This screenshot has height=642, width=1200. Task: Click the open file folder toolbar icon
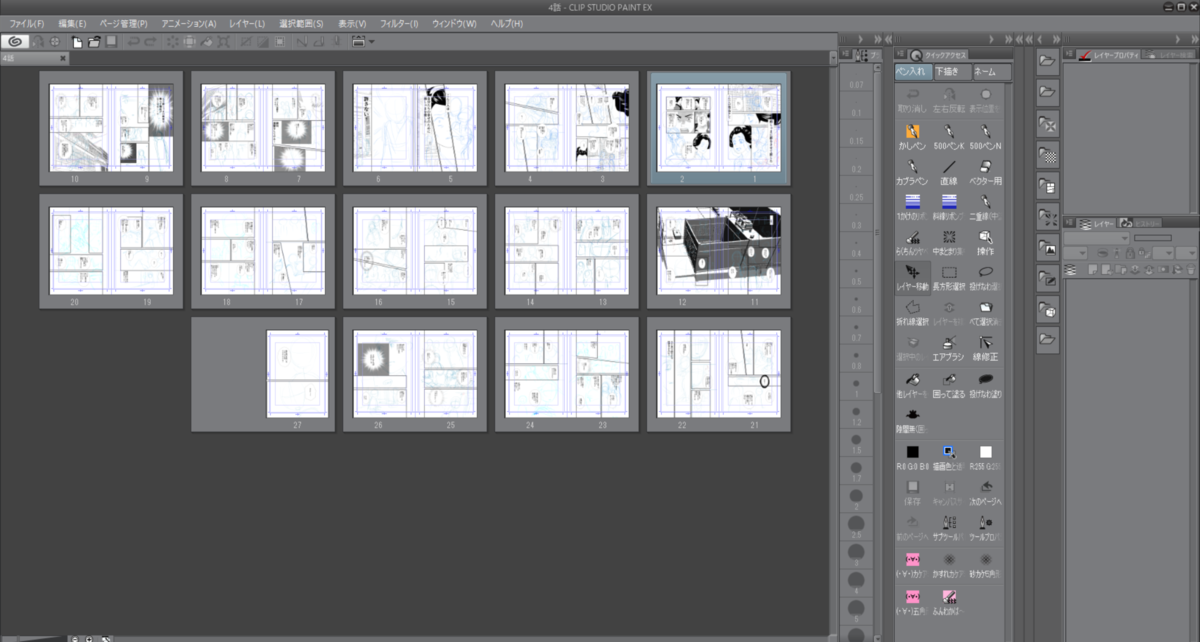tap(94, 42)
